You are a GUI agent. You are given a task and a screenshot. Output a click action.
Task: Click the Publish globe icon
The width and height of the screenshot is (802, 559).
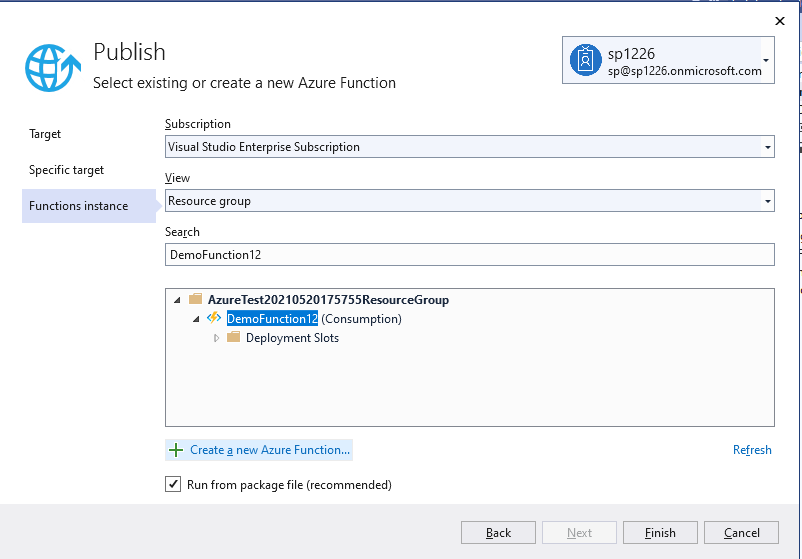pos(53,68)
